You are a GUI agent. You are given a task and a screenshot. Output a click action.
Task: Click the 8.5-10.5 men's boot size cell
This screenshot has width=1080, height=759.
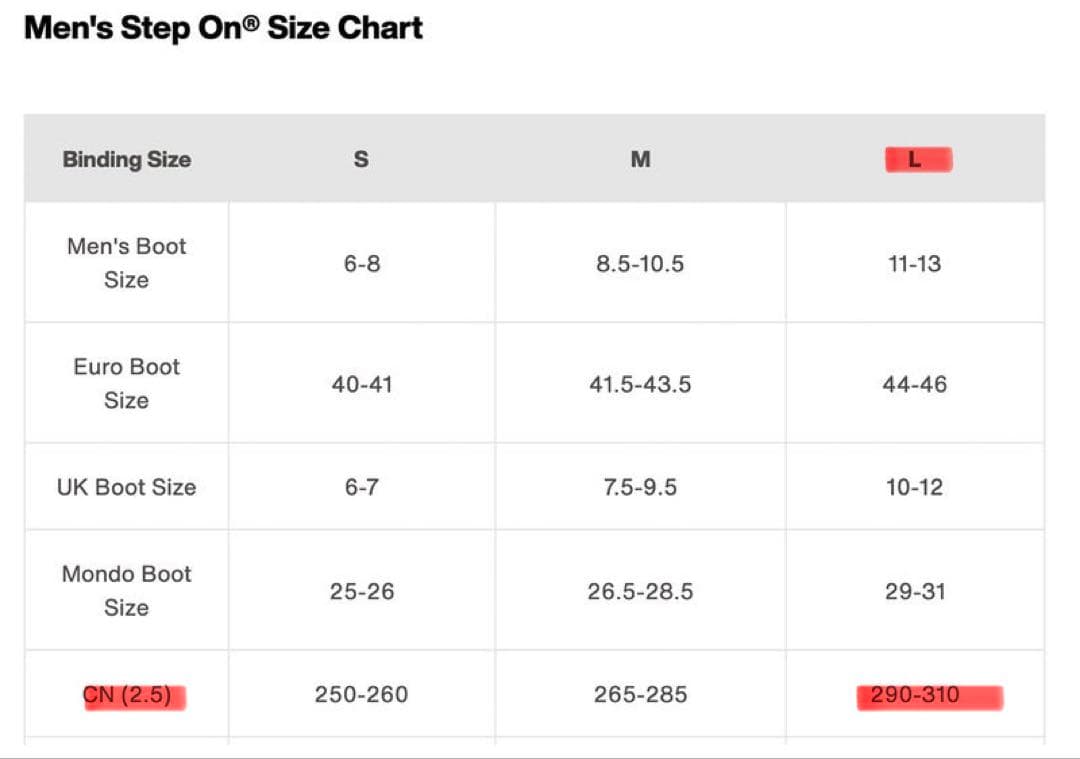640,264
